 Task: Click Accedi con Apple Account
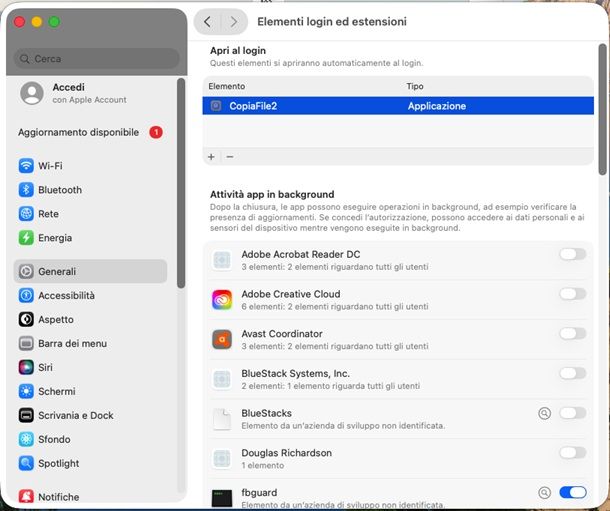pyautogui.click(x=89, y=93)
